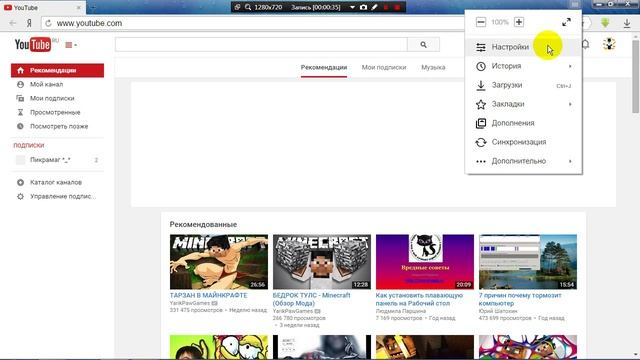This screenshot has width=640, height=360.
Task: Click the Загрузки download icon
Action: click(481, 85)
